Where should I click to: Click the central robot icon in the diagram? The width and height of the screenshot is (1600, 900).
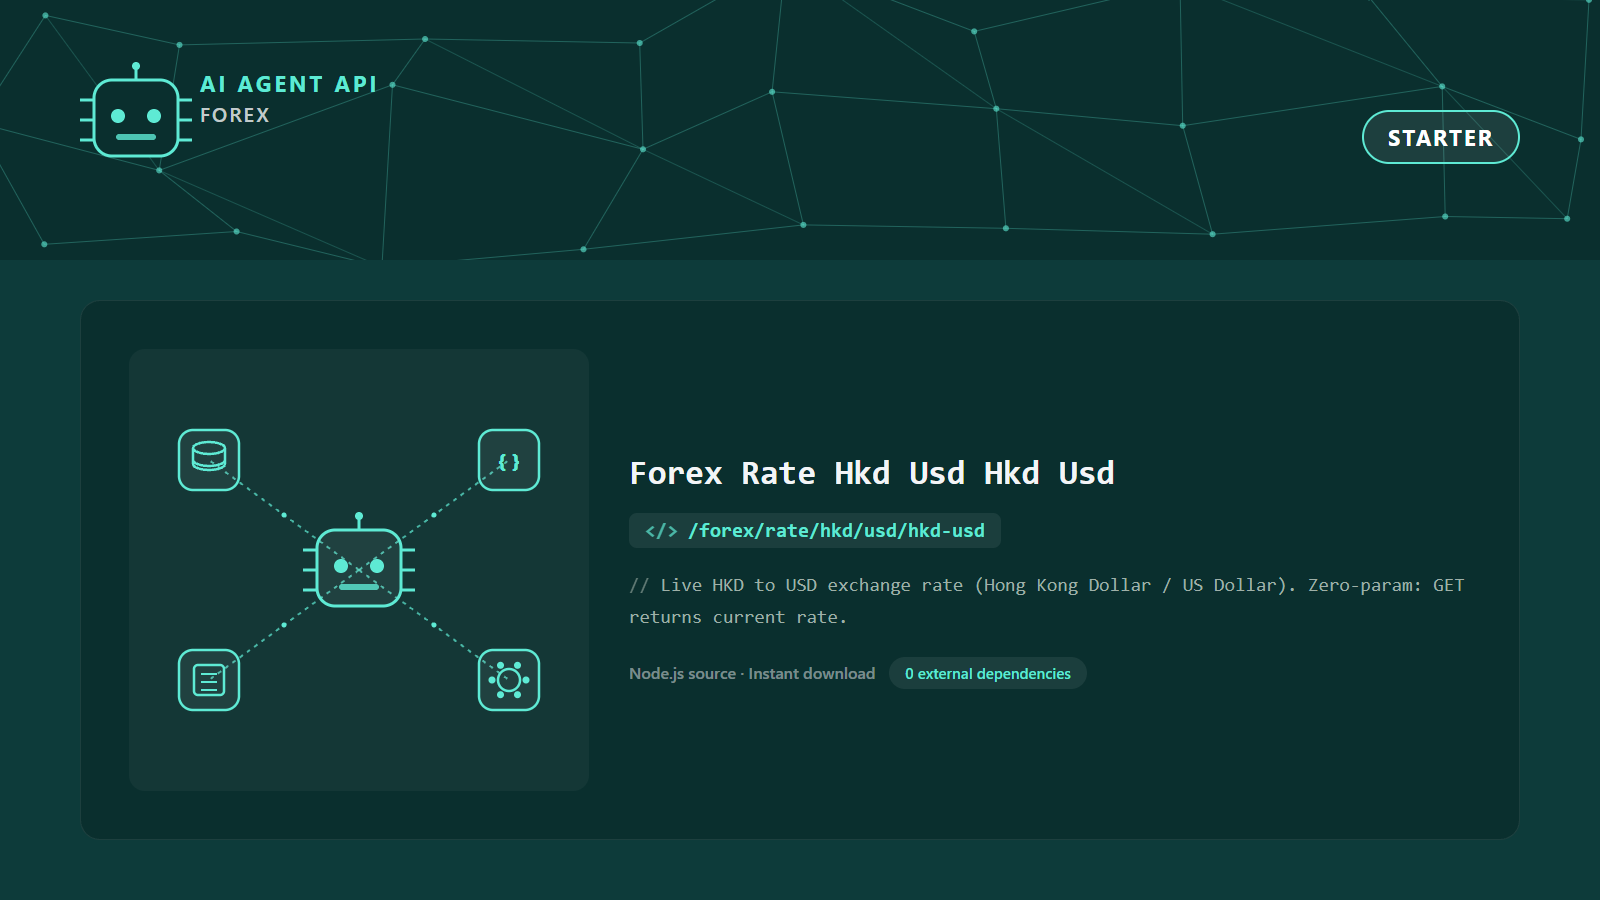359,562
